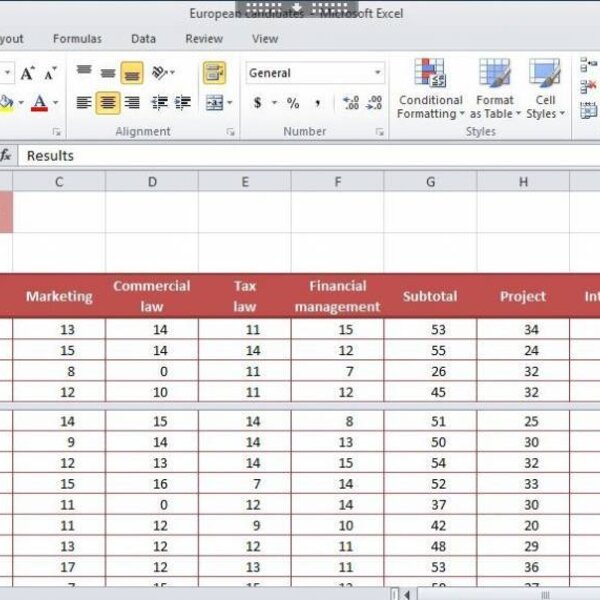Click the Merge & Center icon
This screenshot has height=600, width=600.
214,103
